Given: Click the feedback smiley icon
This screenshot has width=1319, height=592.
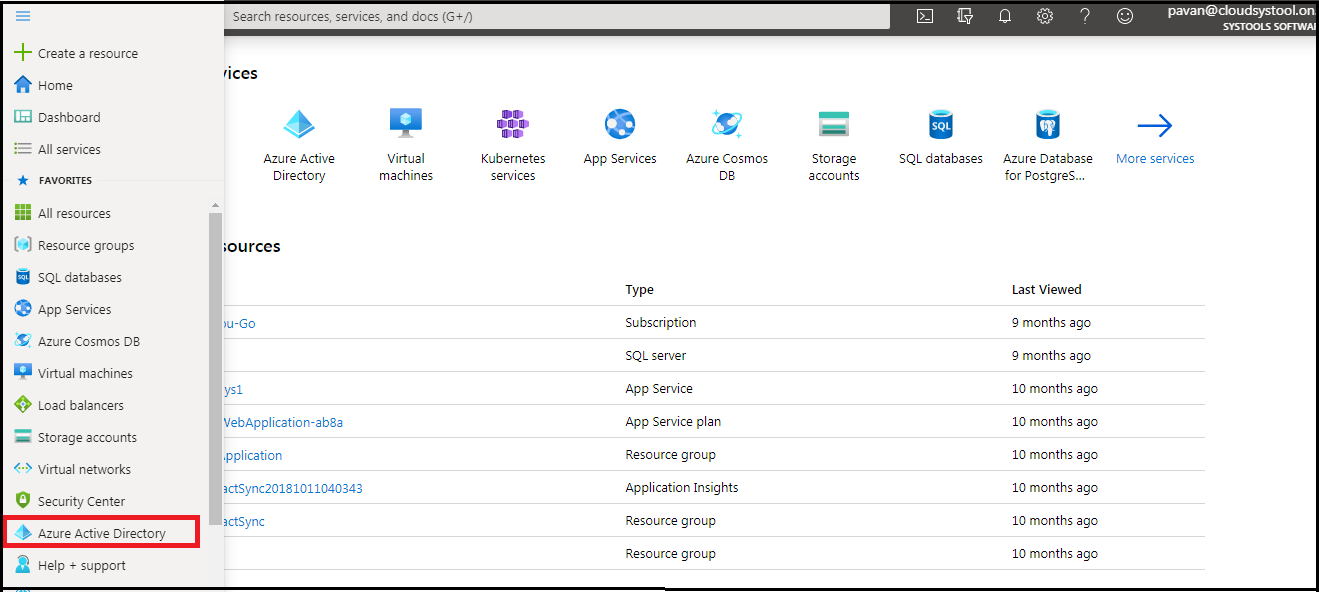Looking at the screenshot, I should (1125, 16).
